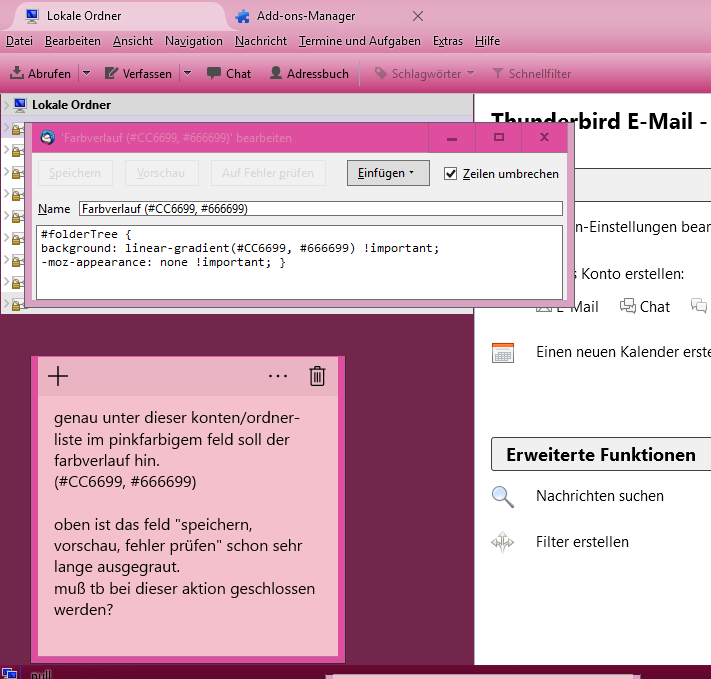
Task: Open the Ansicht menu
Action: click(133, 41)
